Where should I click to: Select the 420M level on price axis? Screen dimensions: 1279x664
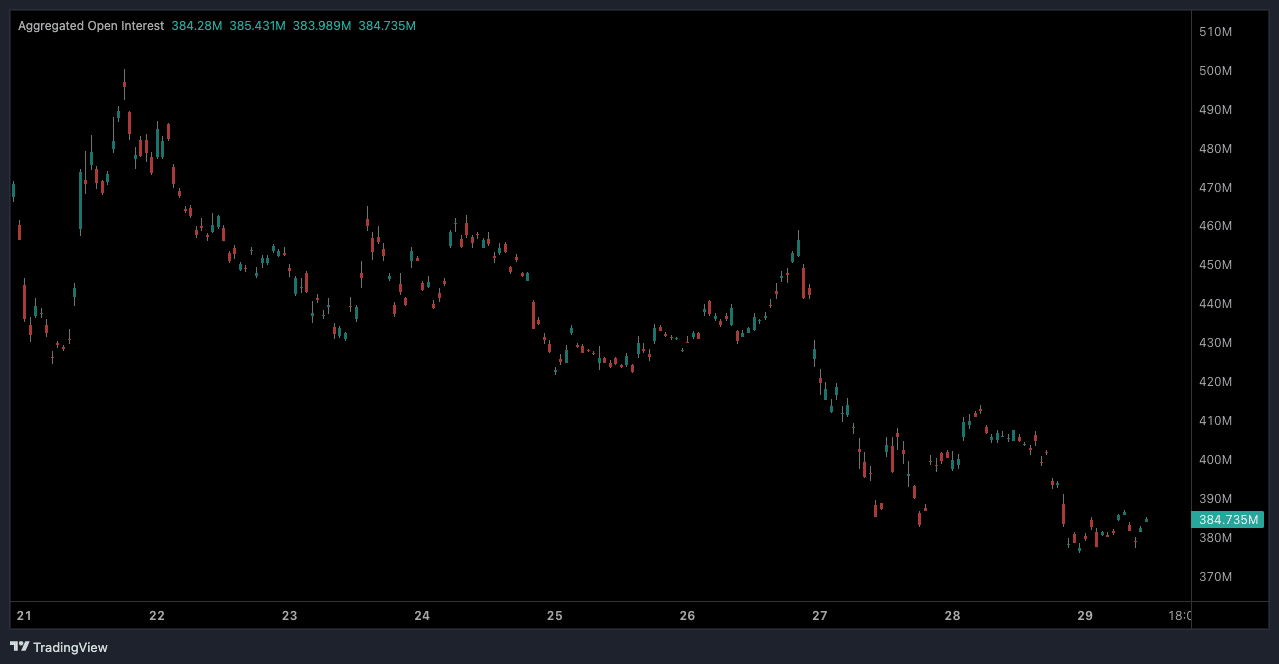1214,382
